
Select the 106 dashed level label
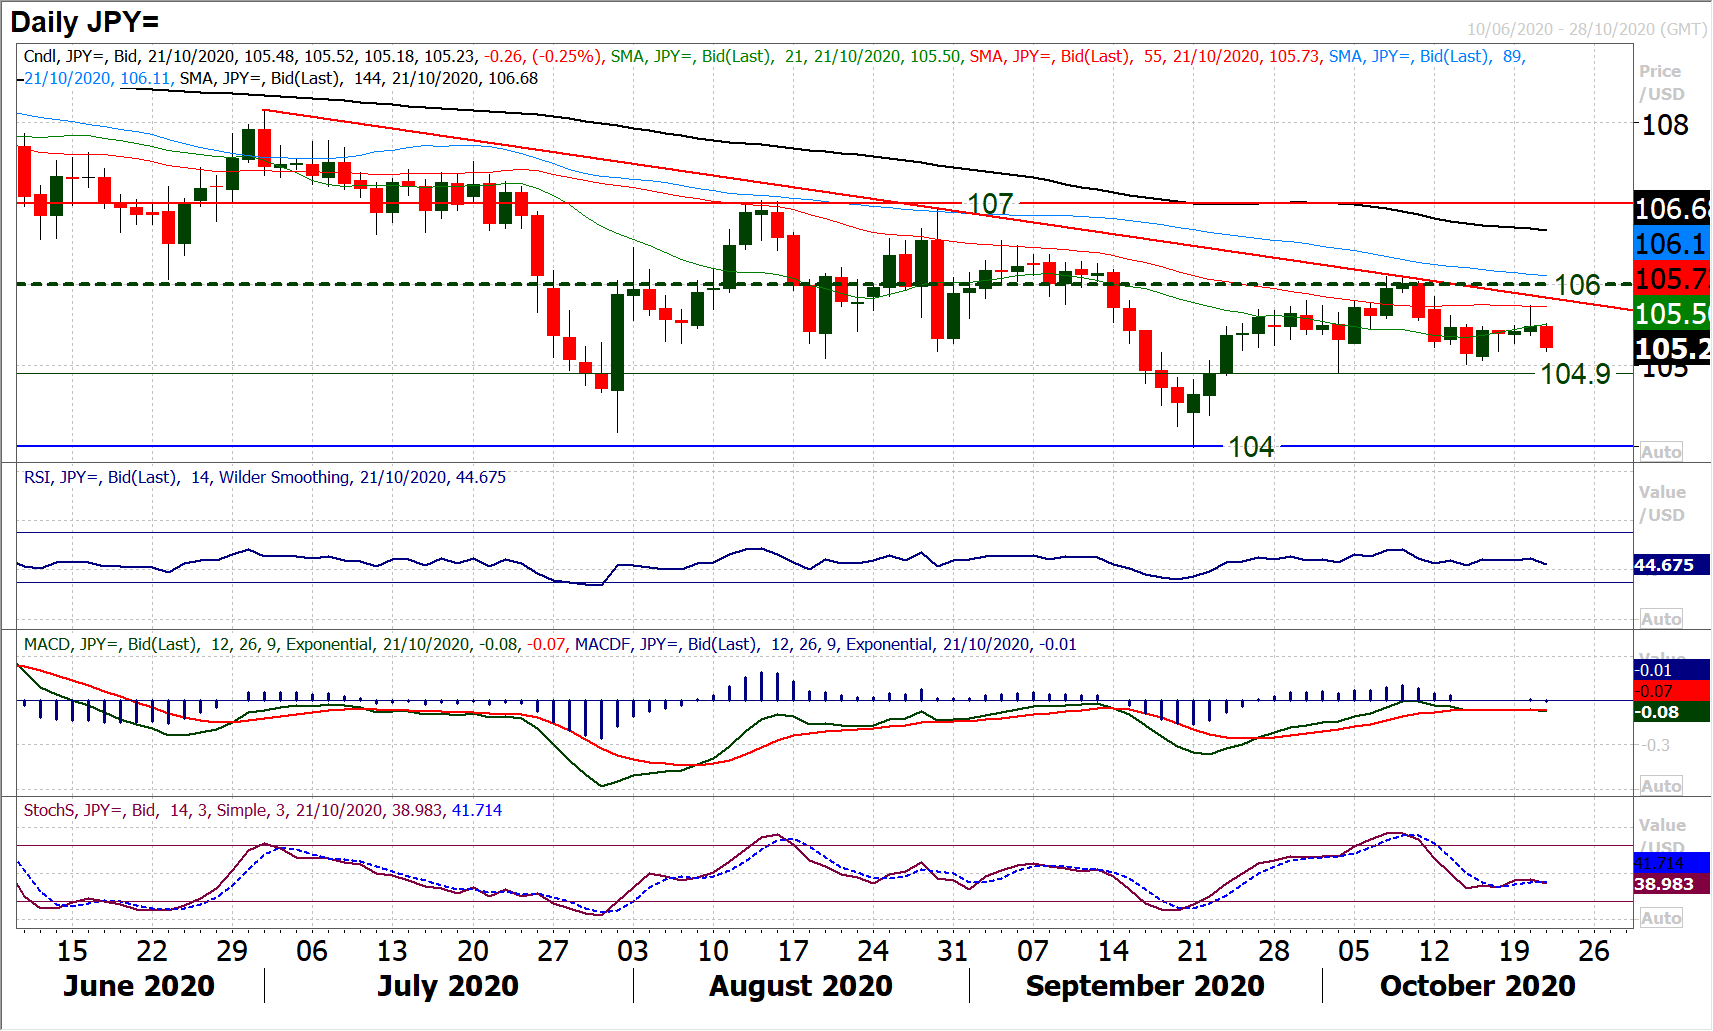point(1577,285)
